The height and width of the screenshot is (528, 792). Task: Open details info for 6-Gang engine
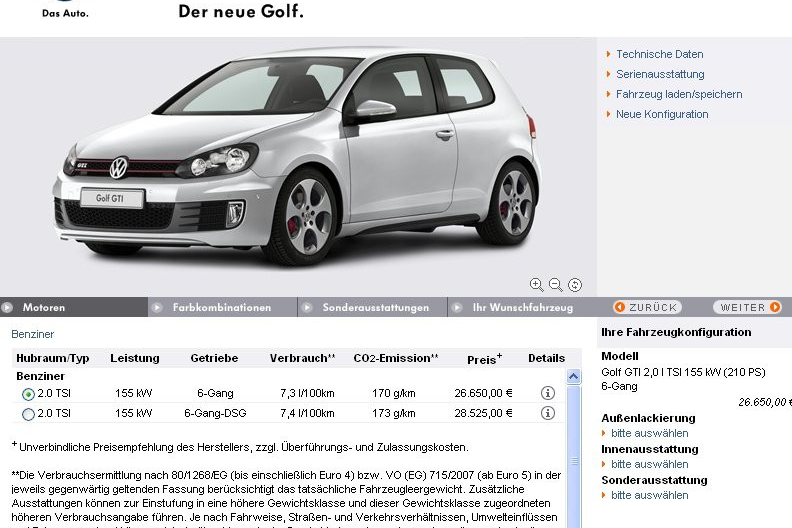point(547,394)
